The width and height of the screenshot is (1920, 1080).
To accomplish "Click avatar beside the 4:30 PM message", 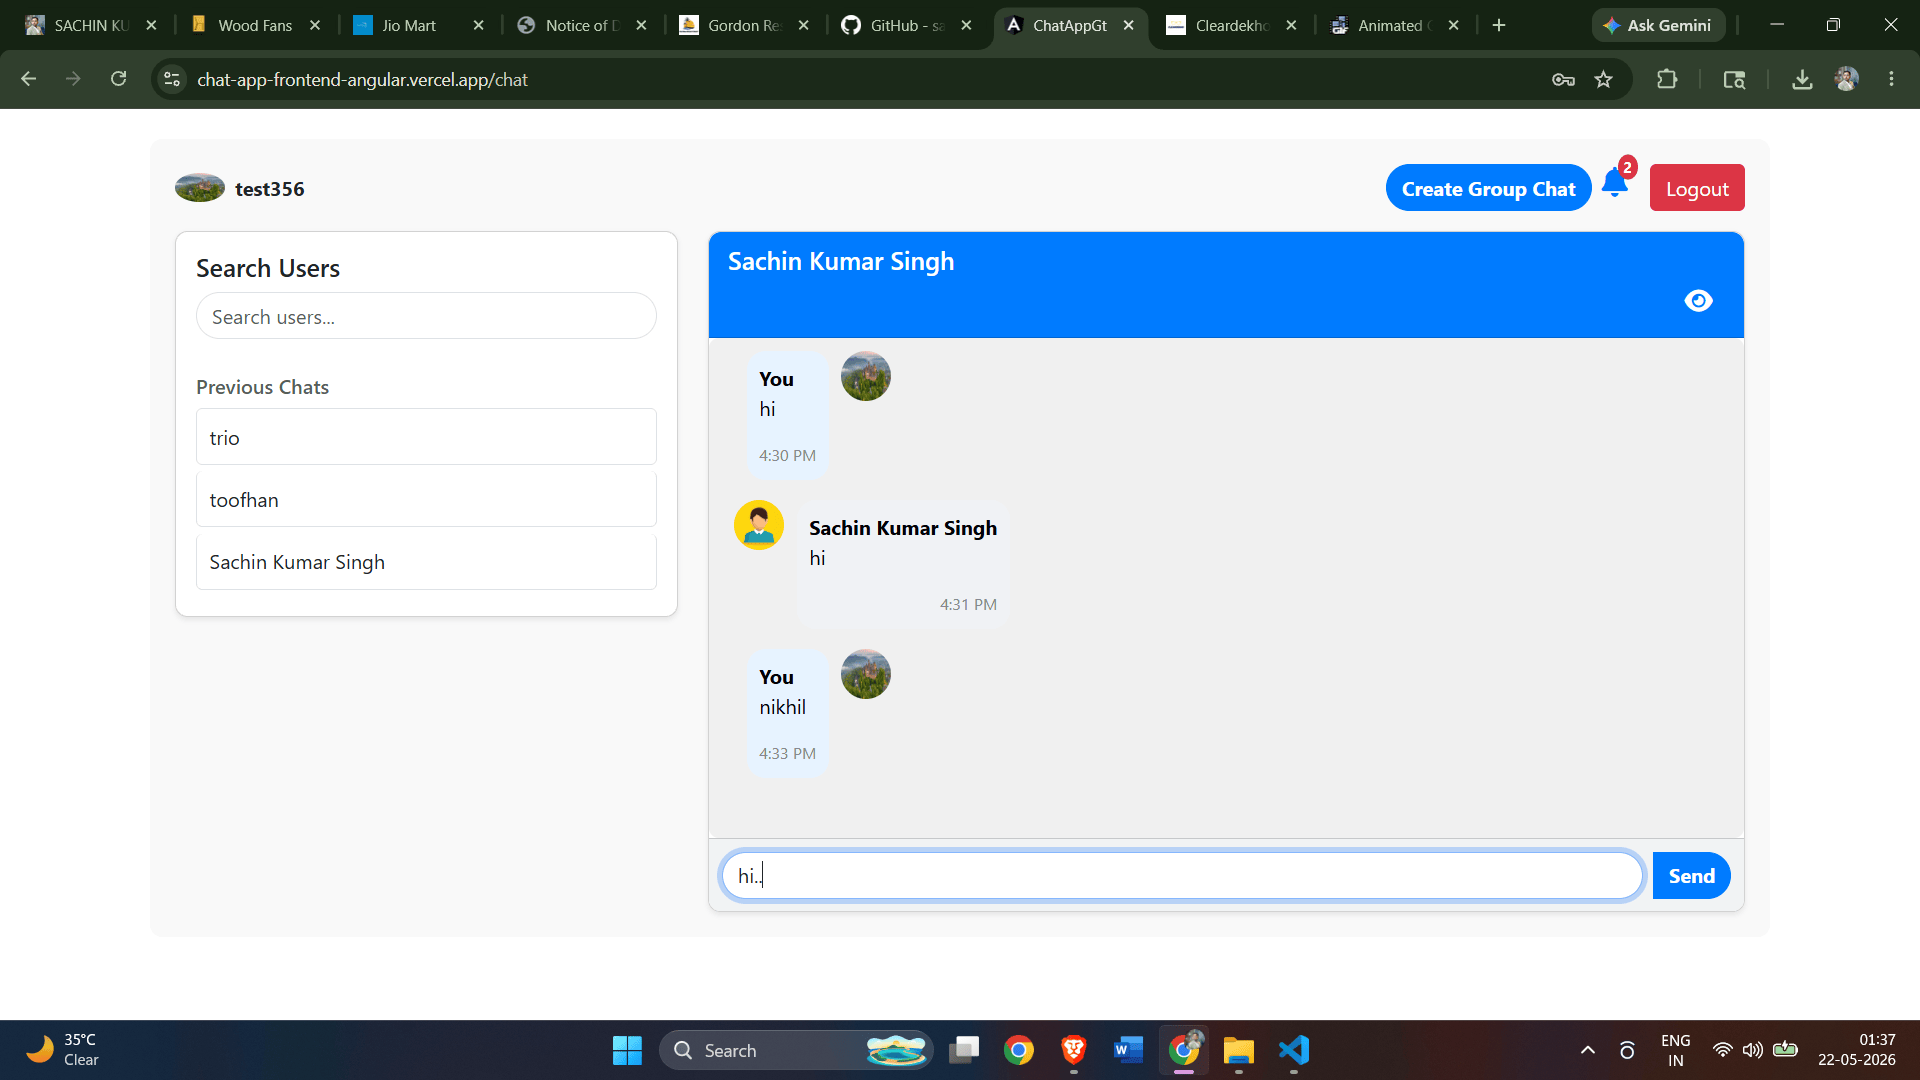I will 866,376.
